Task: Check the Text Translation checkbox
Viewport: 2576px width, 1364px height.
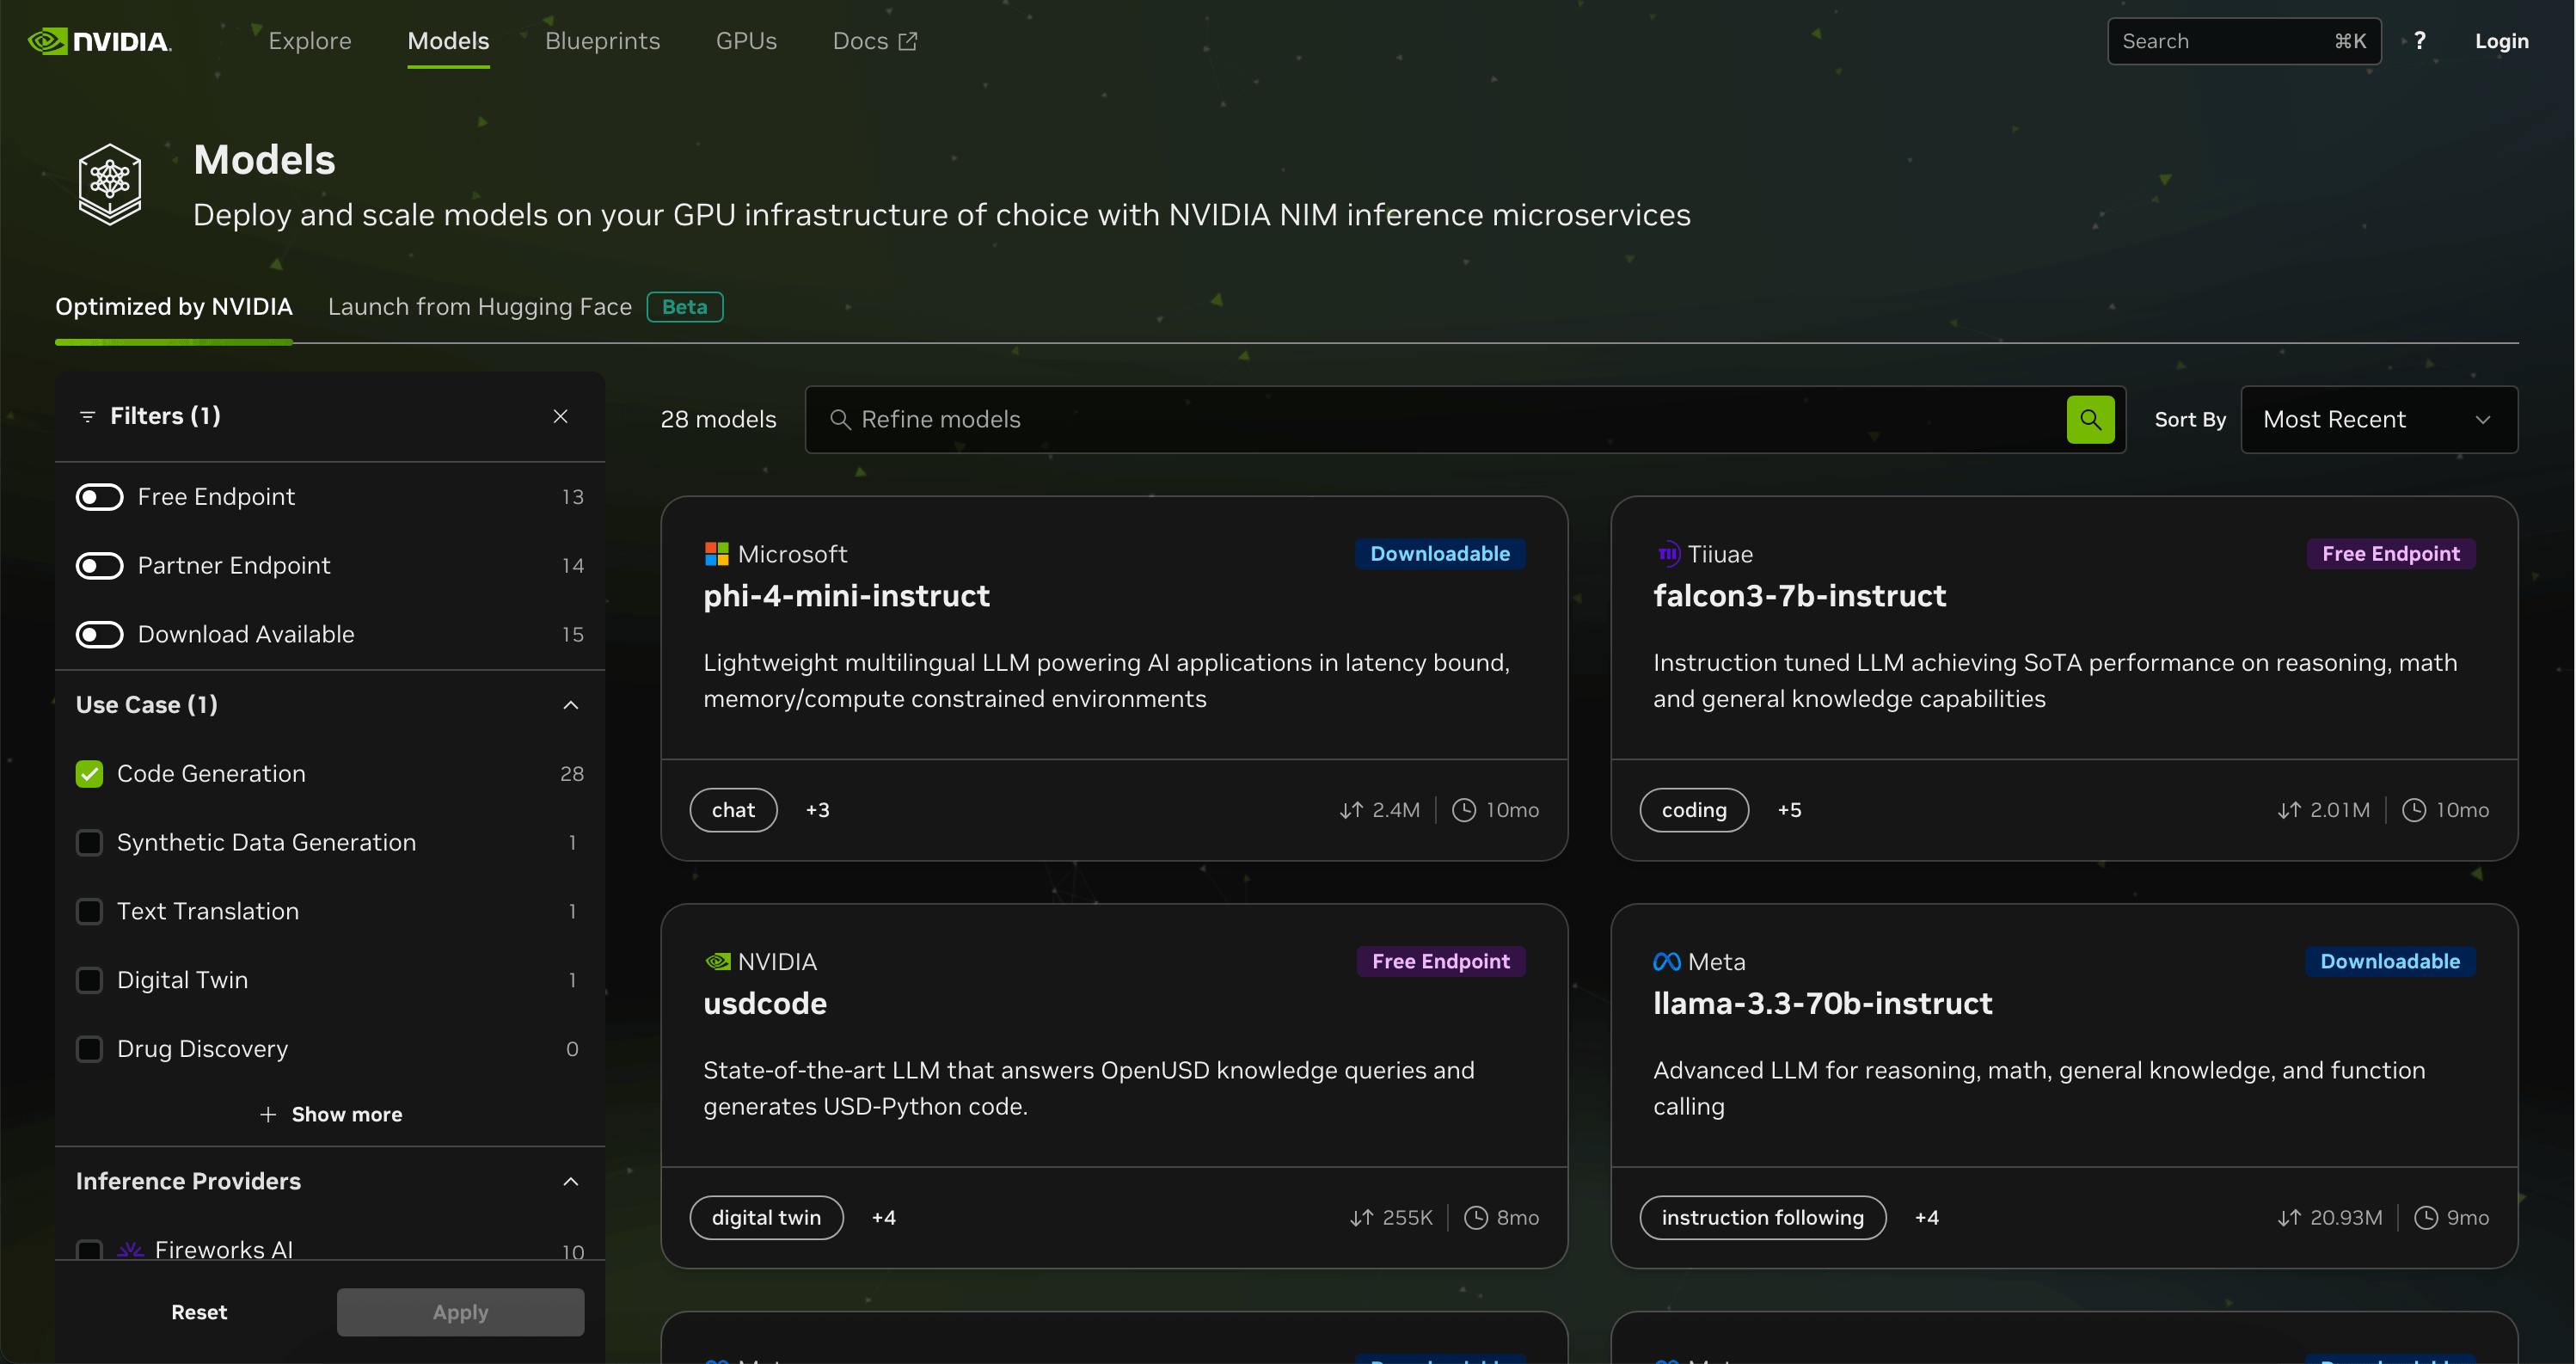Action: pos(90,911)
